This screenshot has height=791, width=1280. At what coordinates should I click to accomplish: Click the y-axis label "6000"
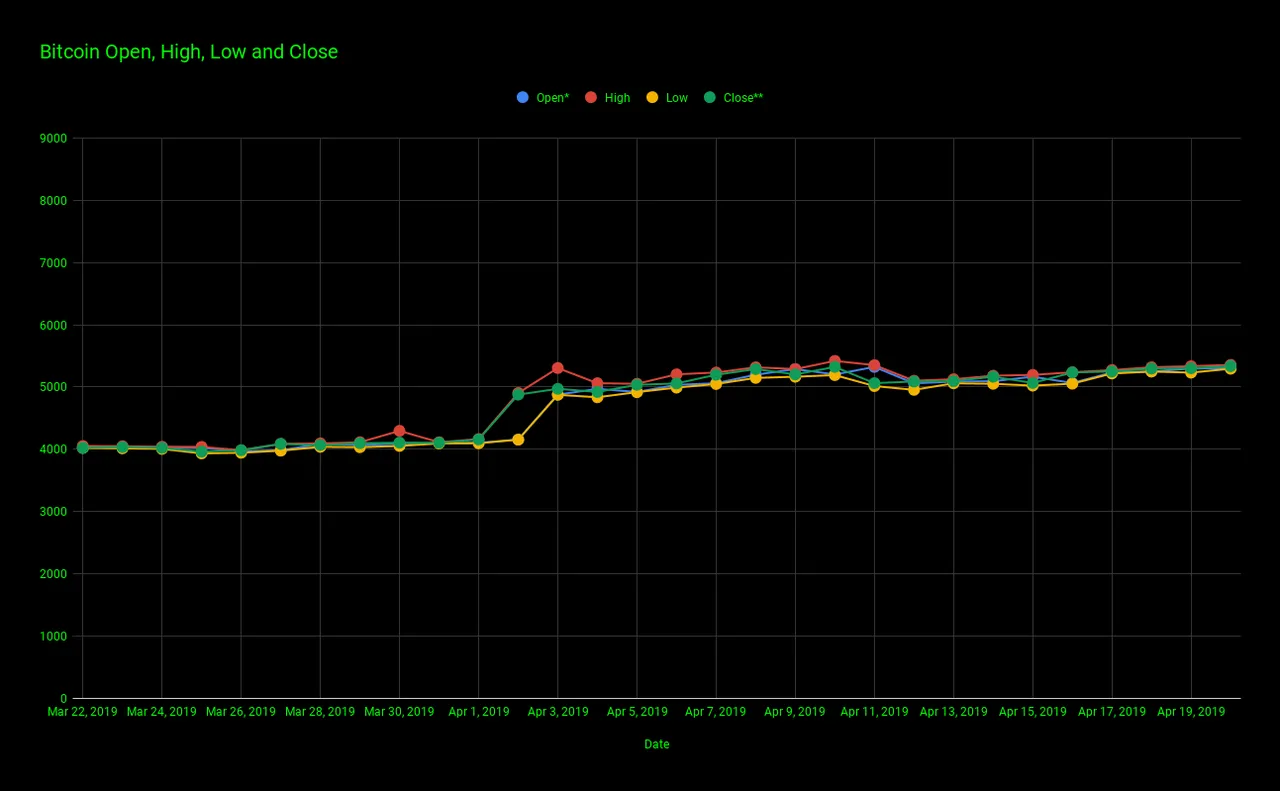pyautogui.click(x=55, y=326)
